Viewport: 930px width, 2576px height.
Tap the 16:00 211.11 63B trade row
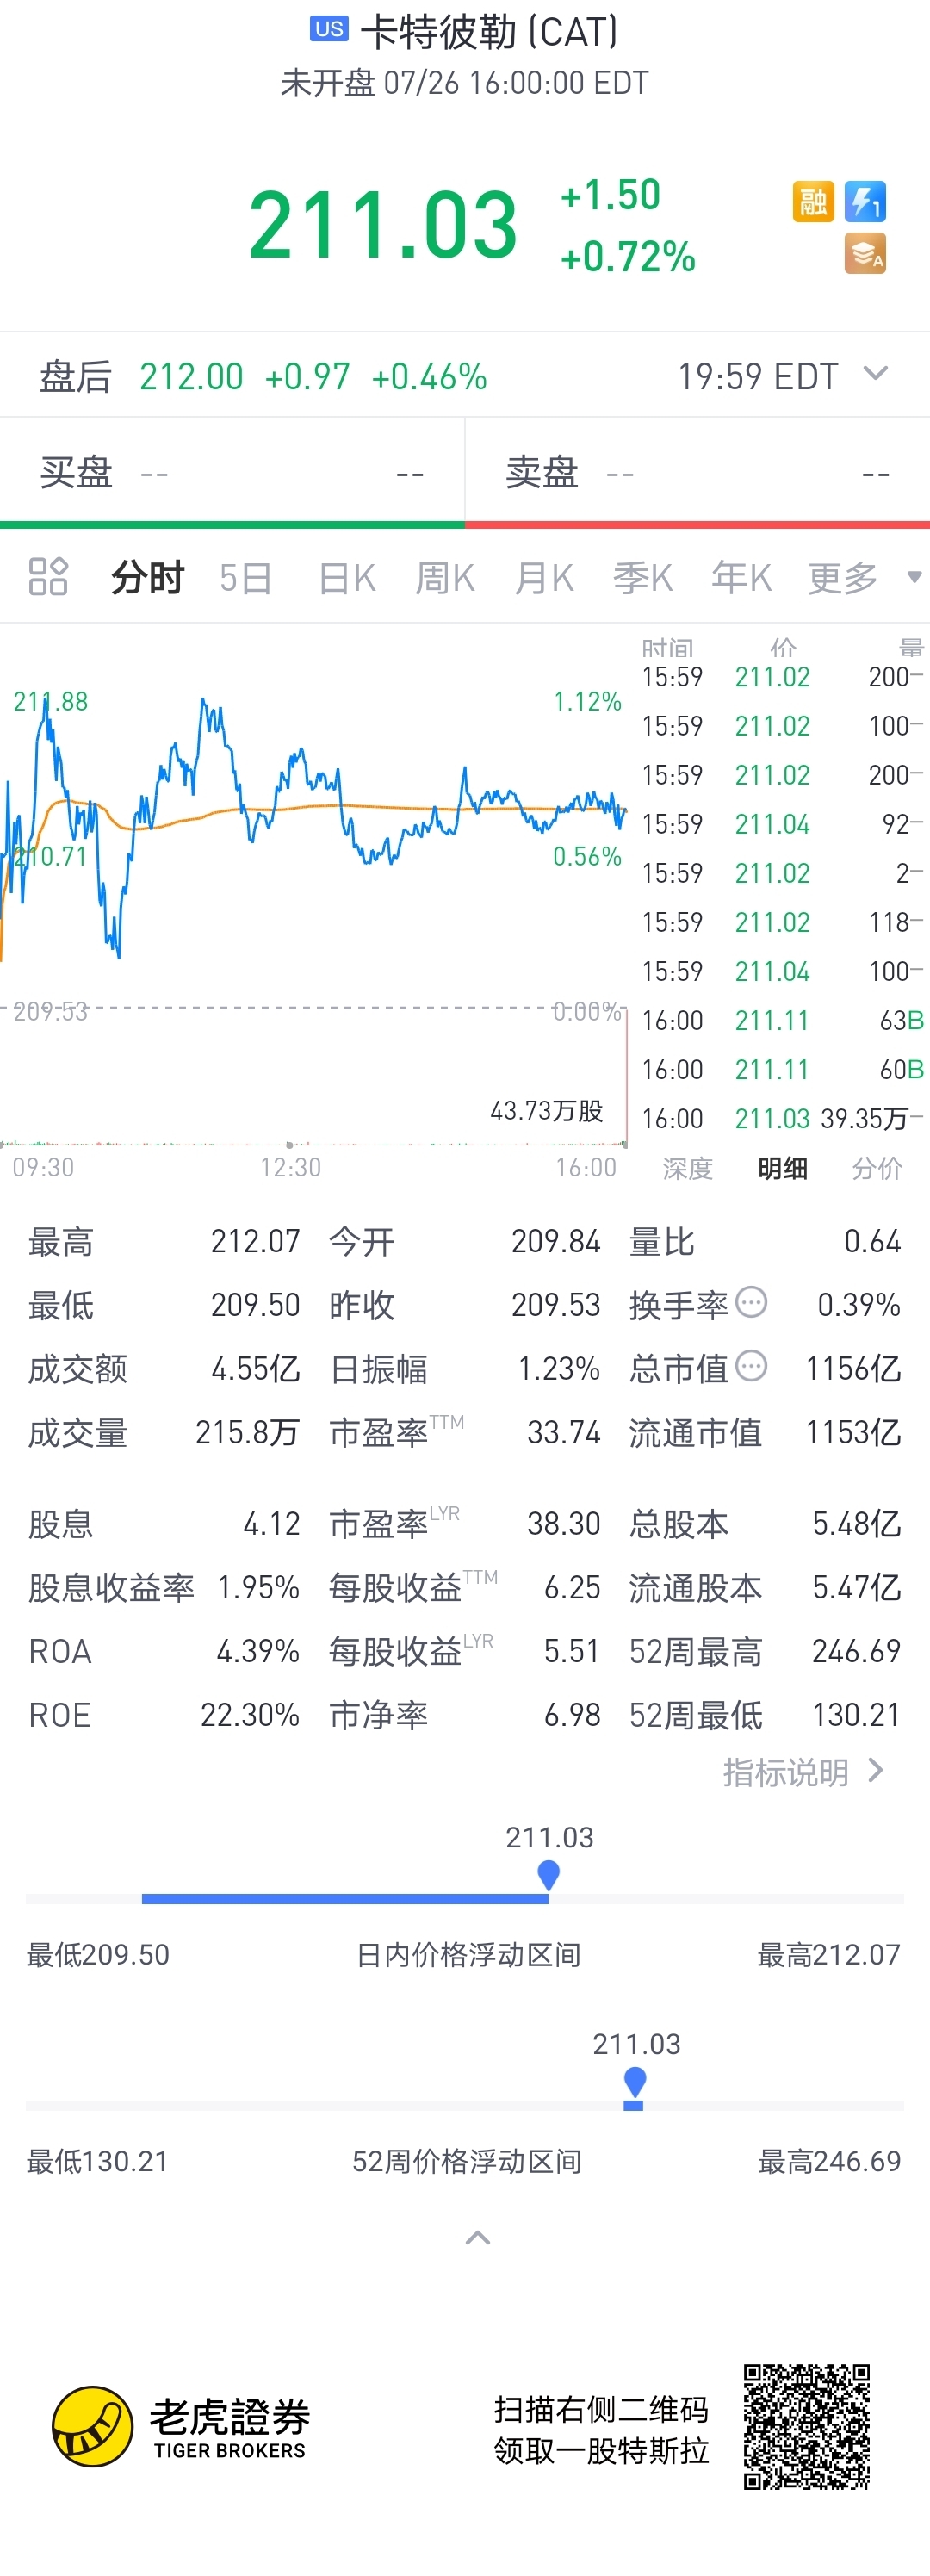[783, 1020]
